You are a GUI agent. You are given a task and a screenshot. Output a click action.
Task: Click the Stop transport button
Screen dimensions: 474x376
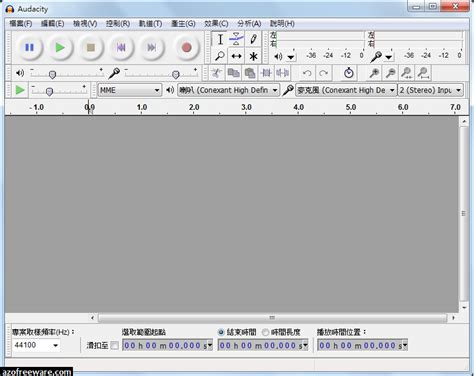pyautogui.click(x=91, y=48)
